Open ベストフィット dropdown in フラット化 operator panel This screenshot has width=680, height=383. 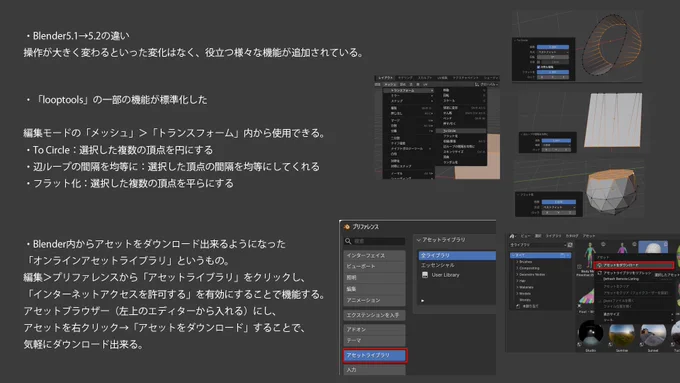[x=559, y=207]
